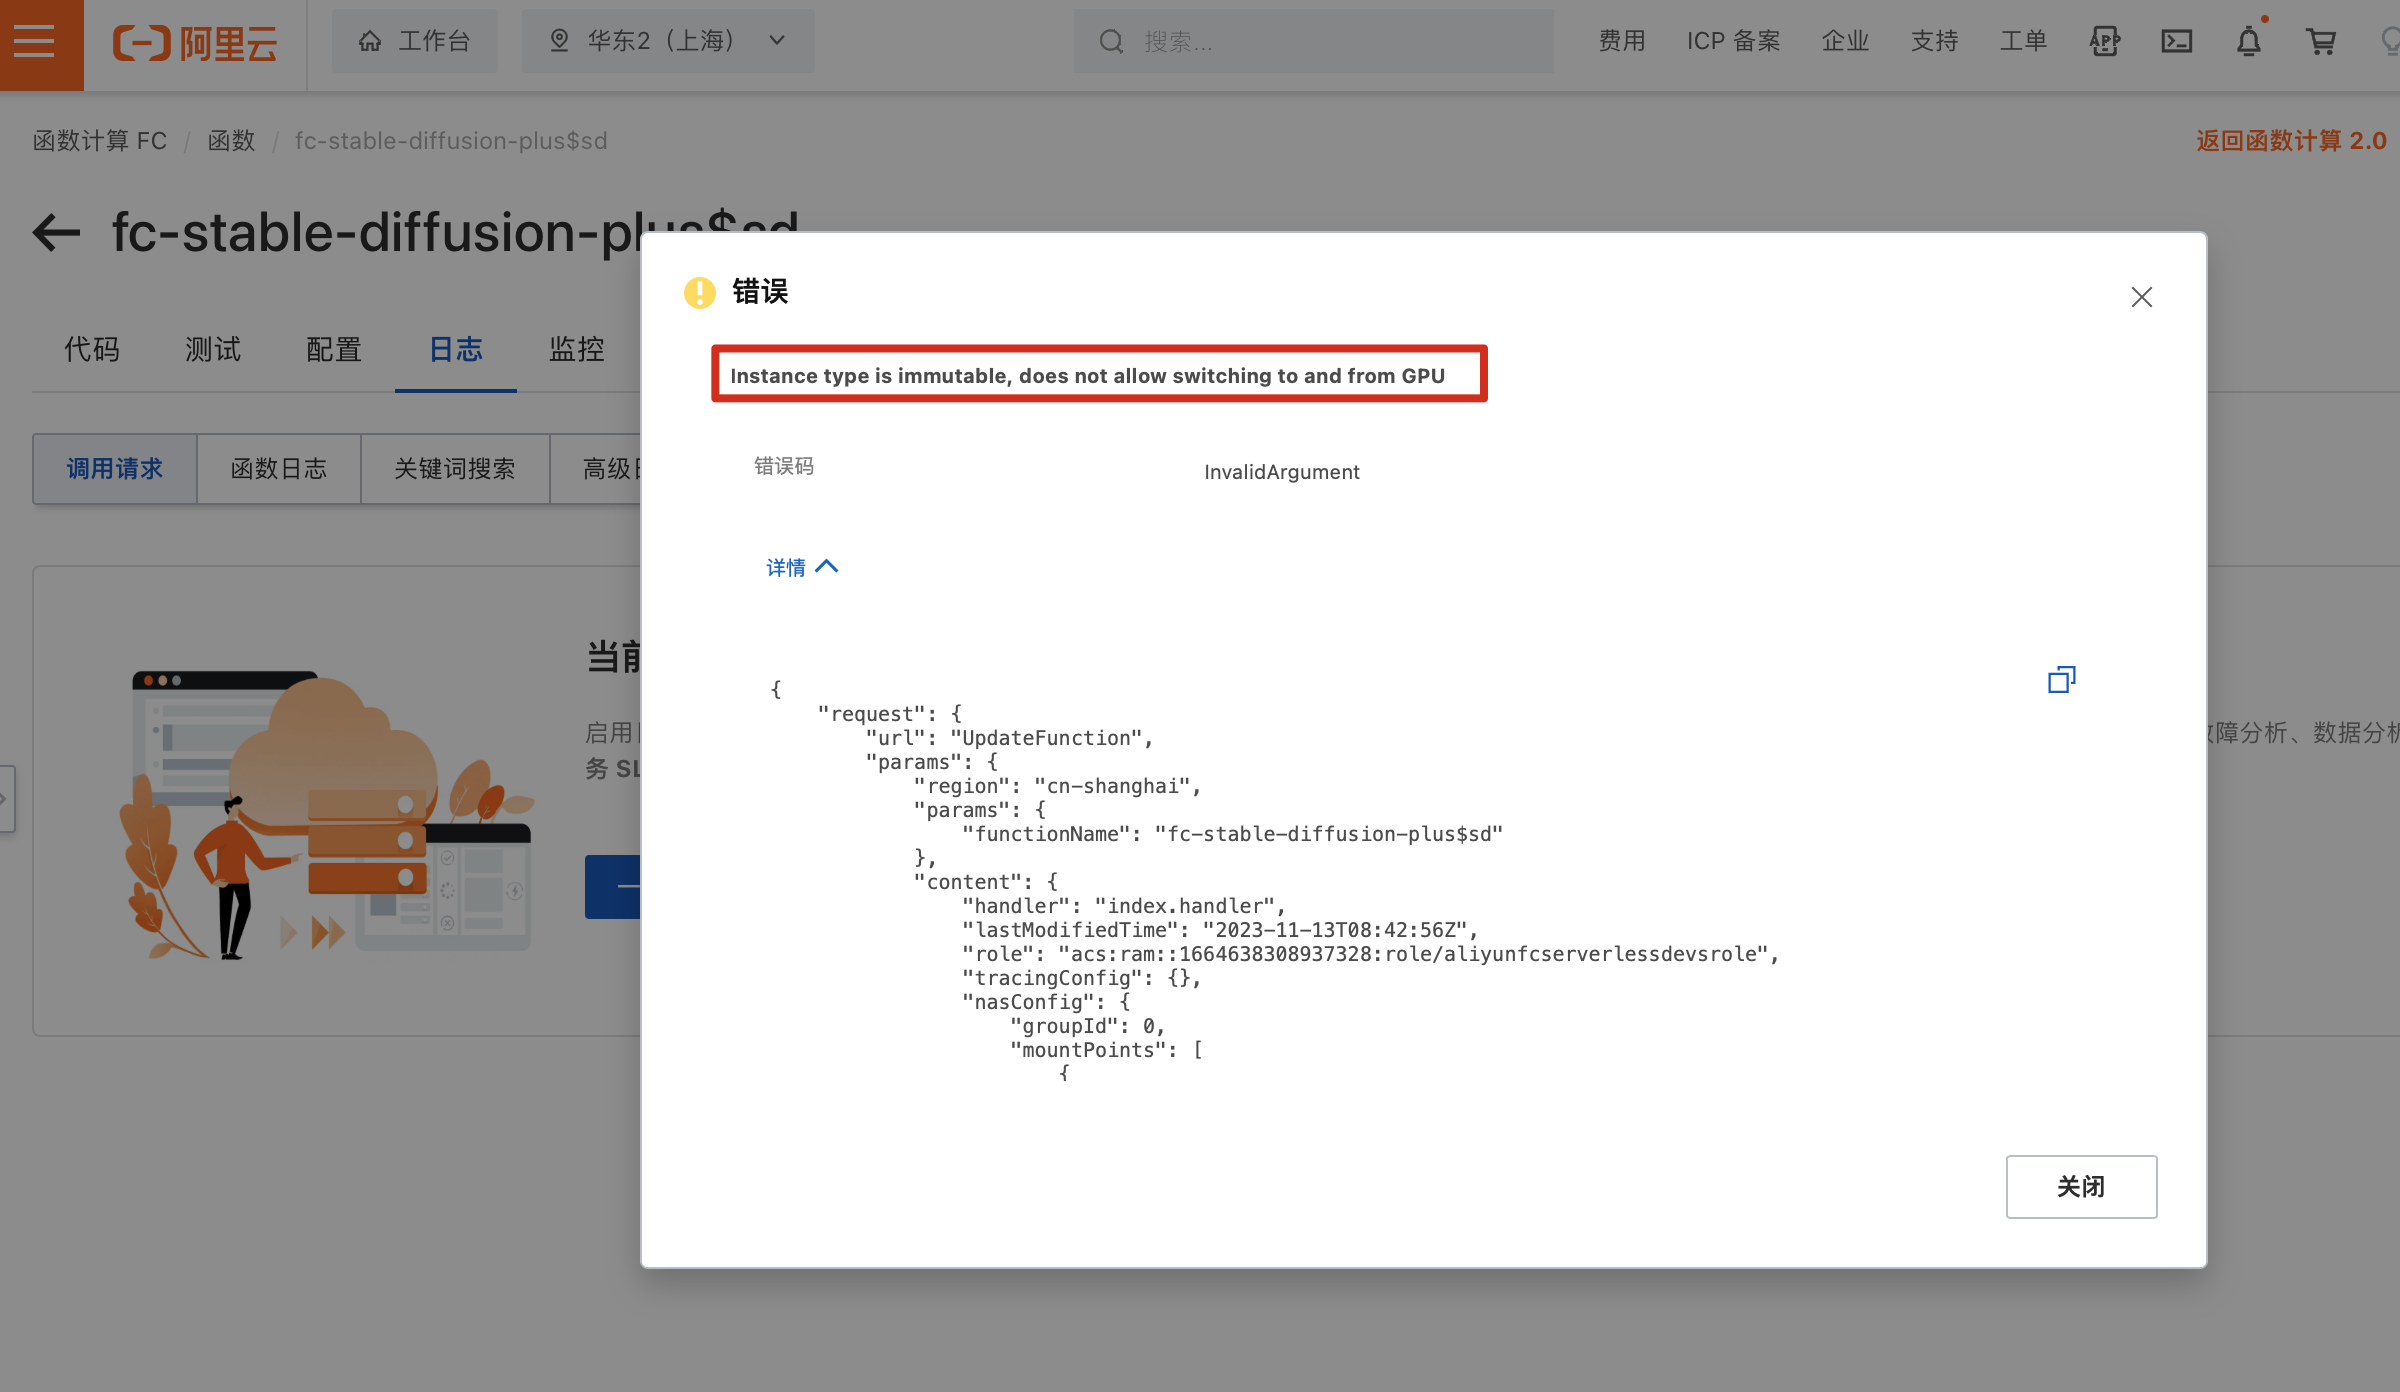The image size is (2400, 1392).
Task: Open the 华东2 (上海) region dropdown
Action: [x=668, y=41]
